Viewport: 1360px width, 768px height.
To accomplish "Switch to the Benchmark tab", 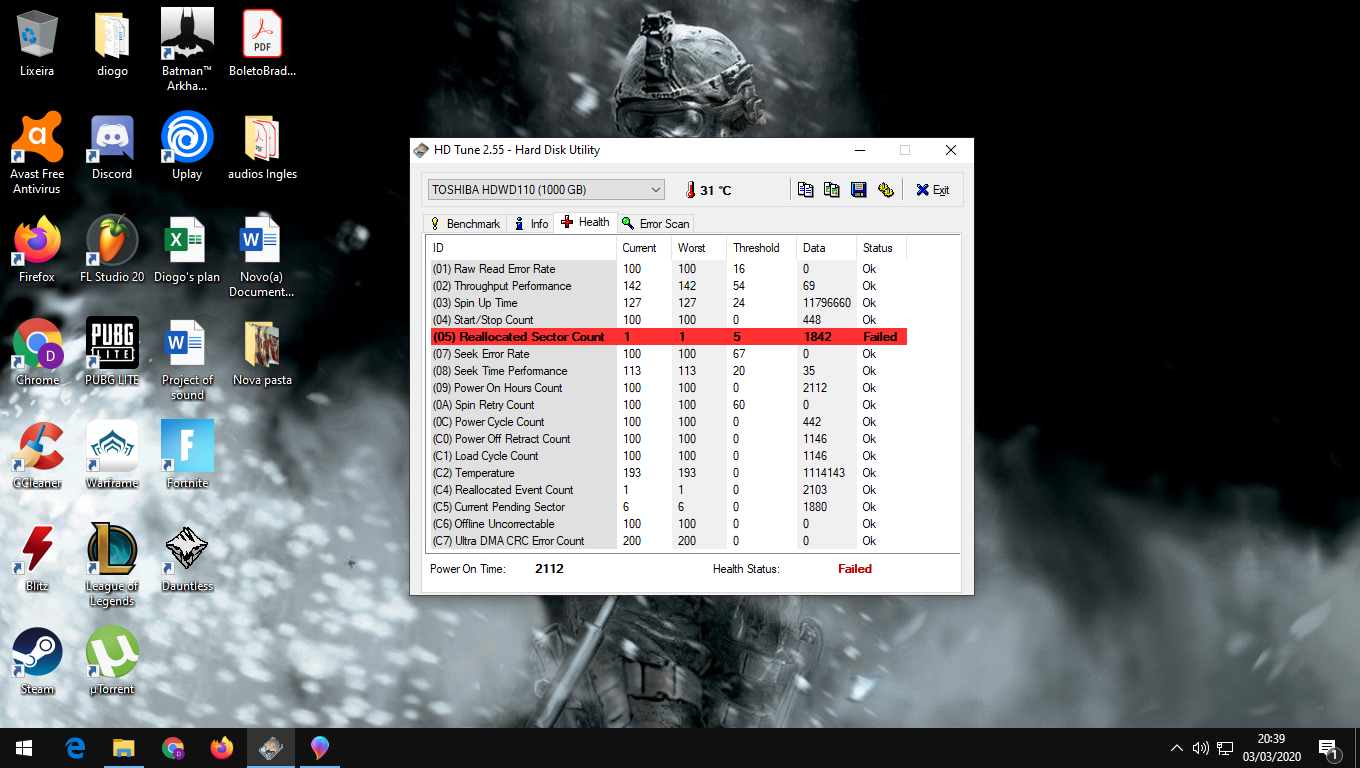I will tap(464, 224).
